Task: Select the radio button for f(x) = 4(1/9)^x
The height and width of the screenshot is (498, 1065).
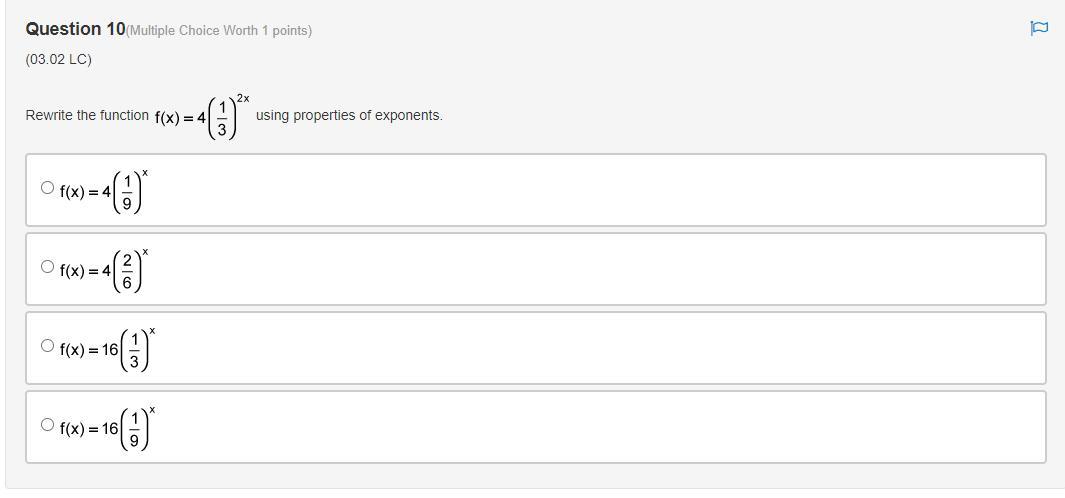Action: (47, 187)
